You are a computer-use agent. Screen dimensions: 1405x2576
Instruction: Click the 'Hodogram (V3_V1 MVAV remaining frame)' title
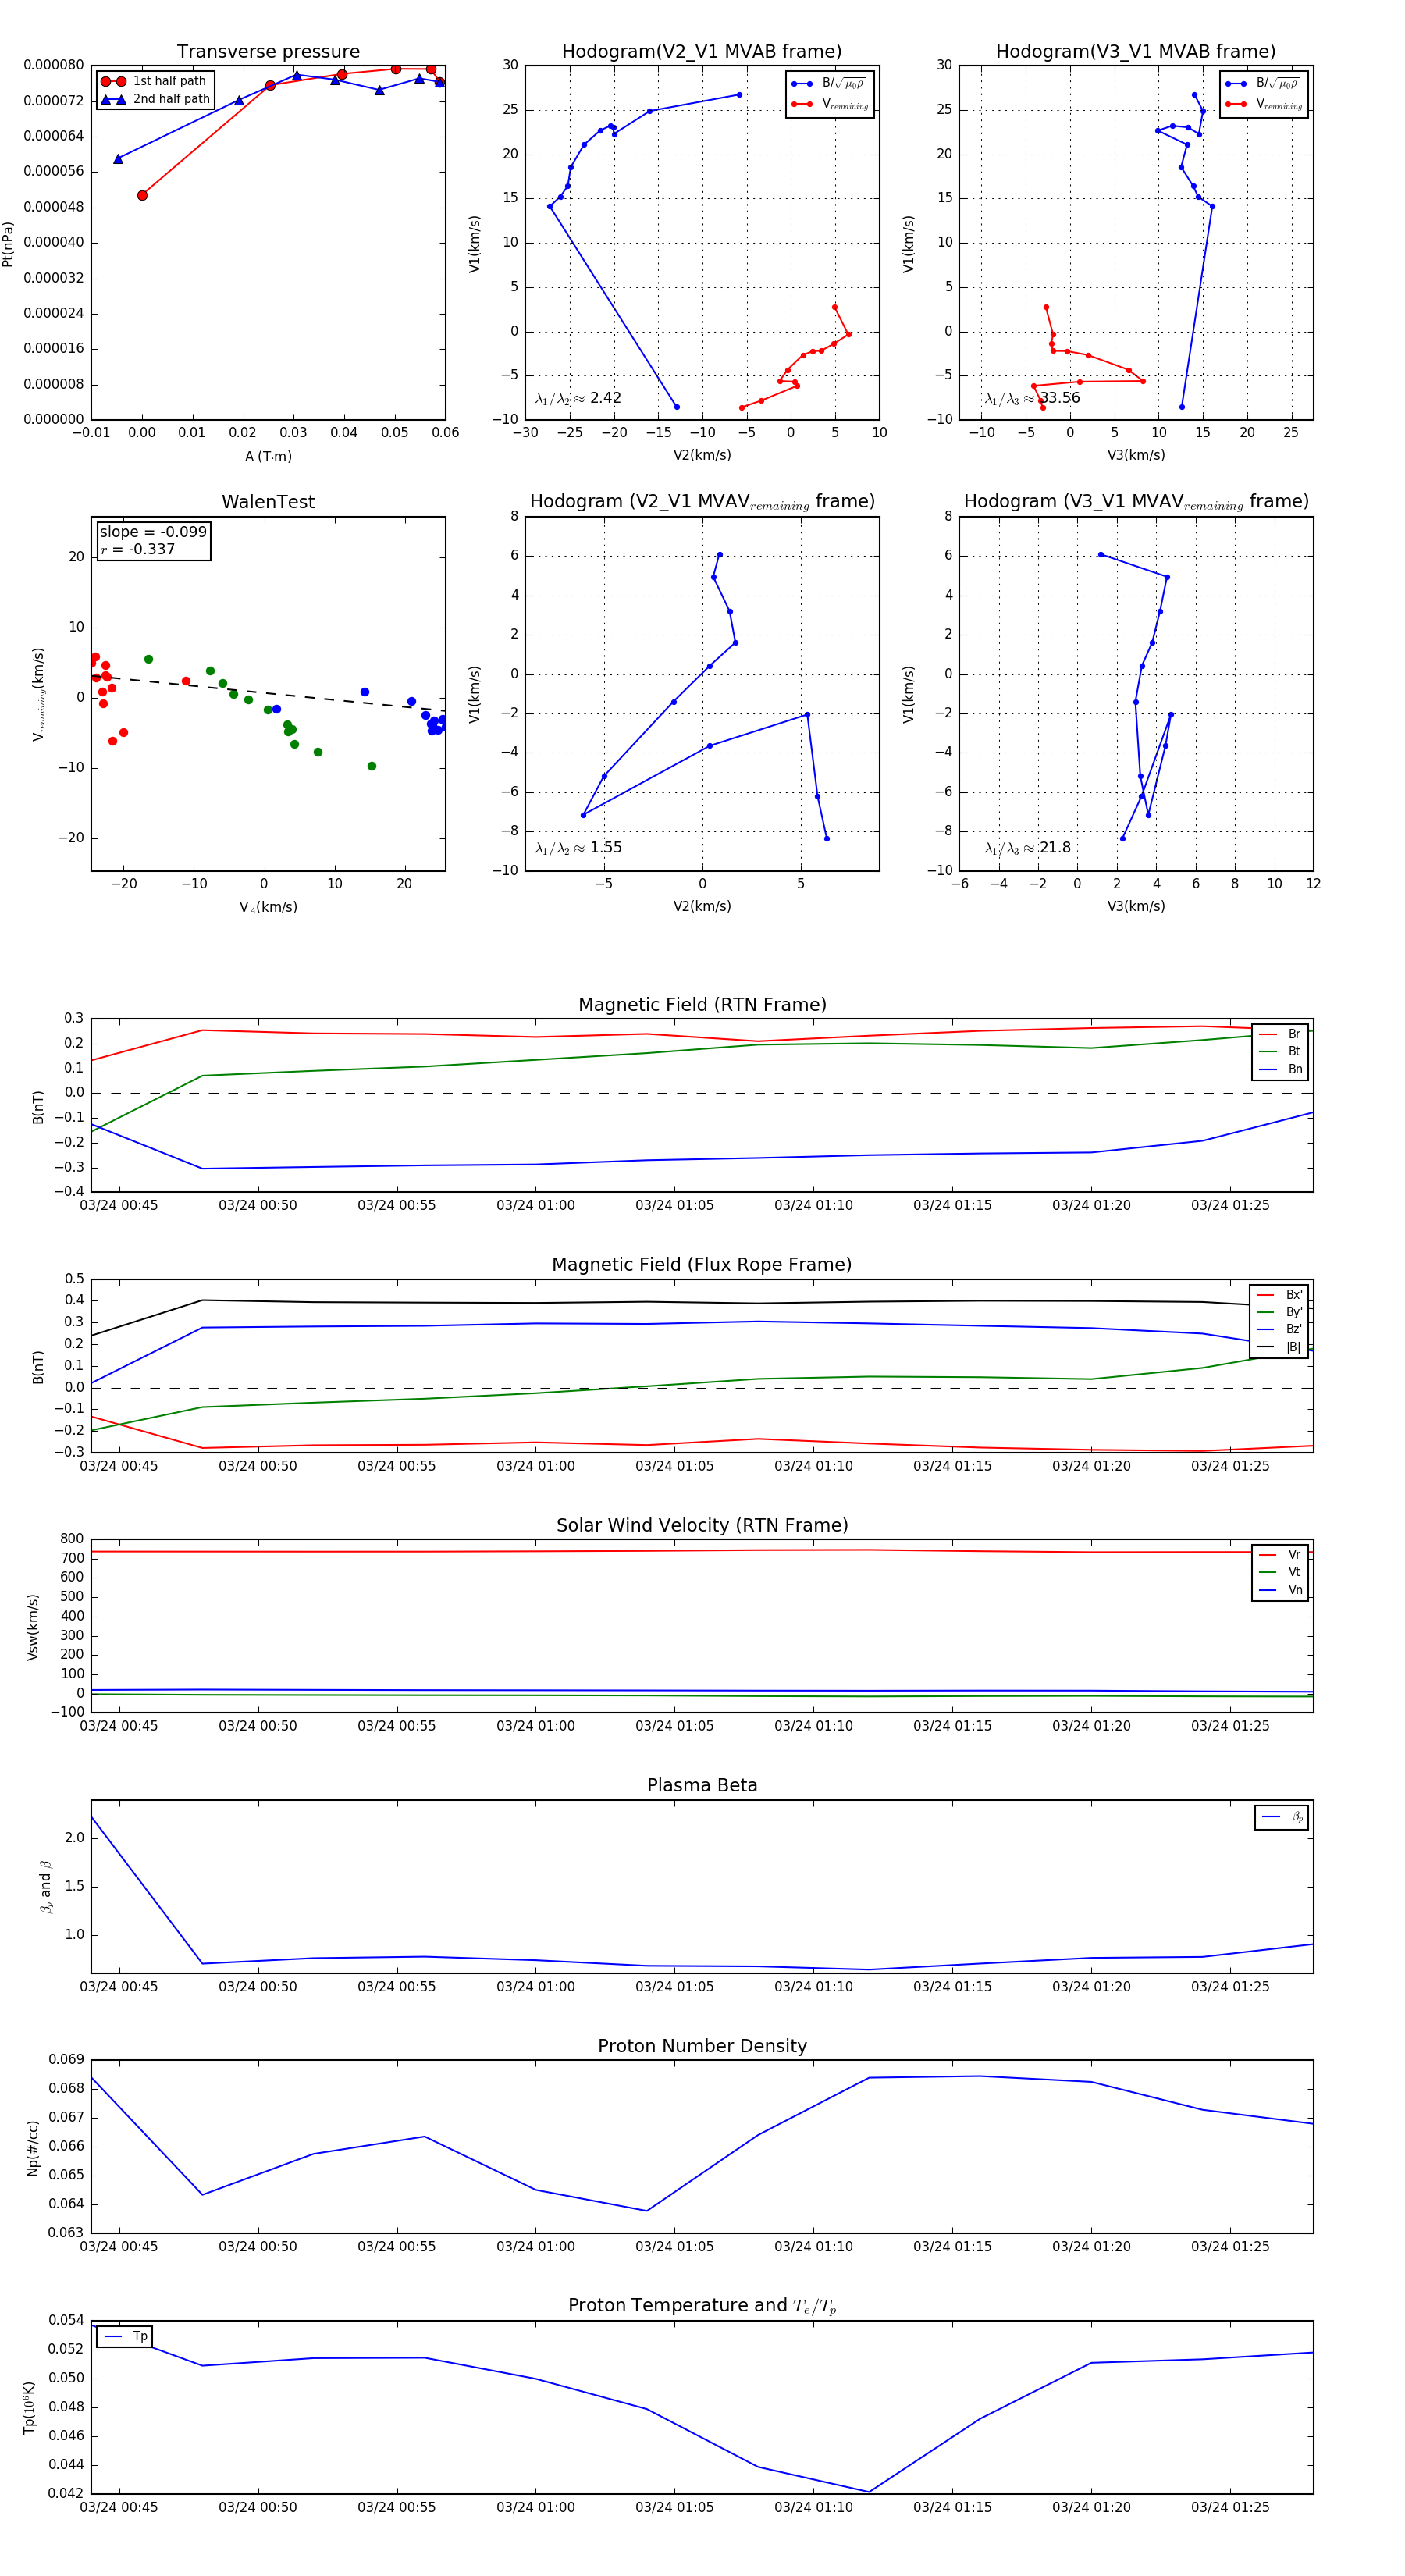[x=1136, y=502]
